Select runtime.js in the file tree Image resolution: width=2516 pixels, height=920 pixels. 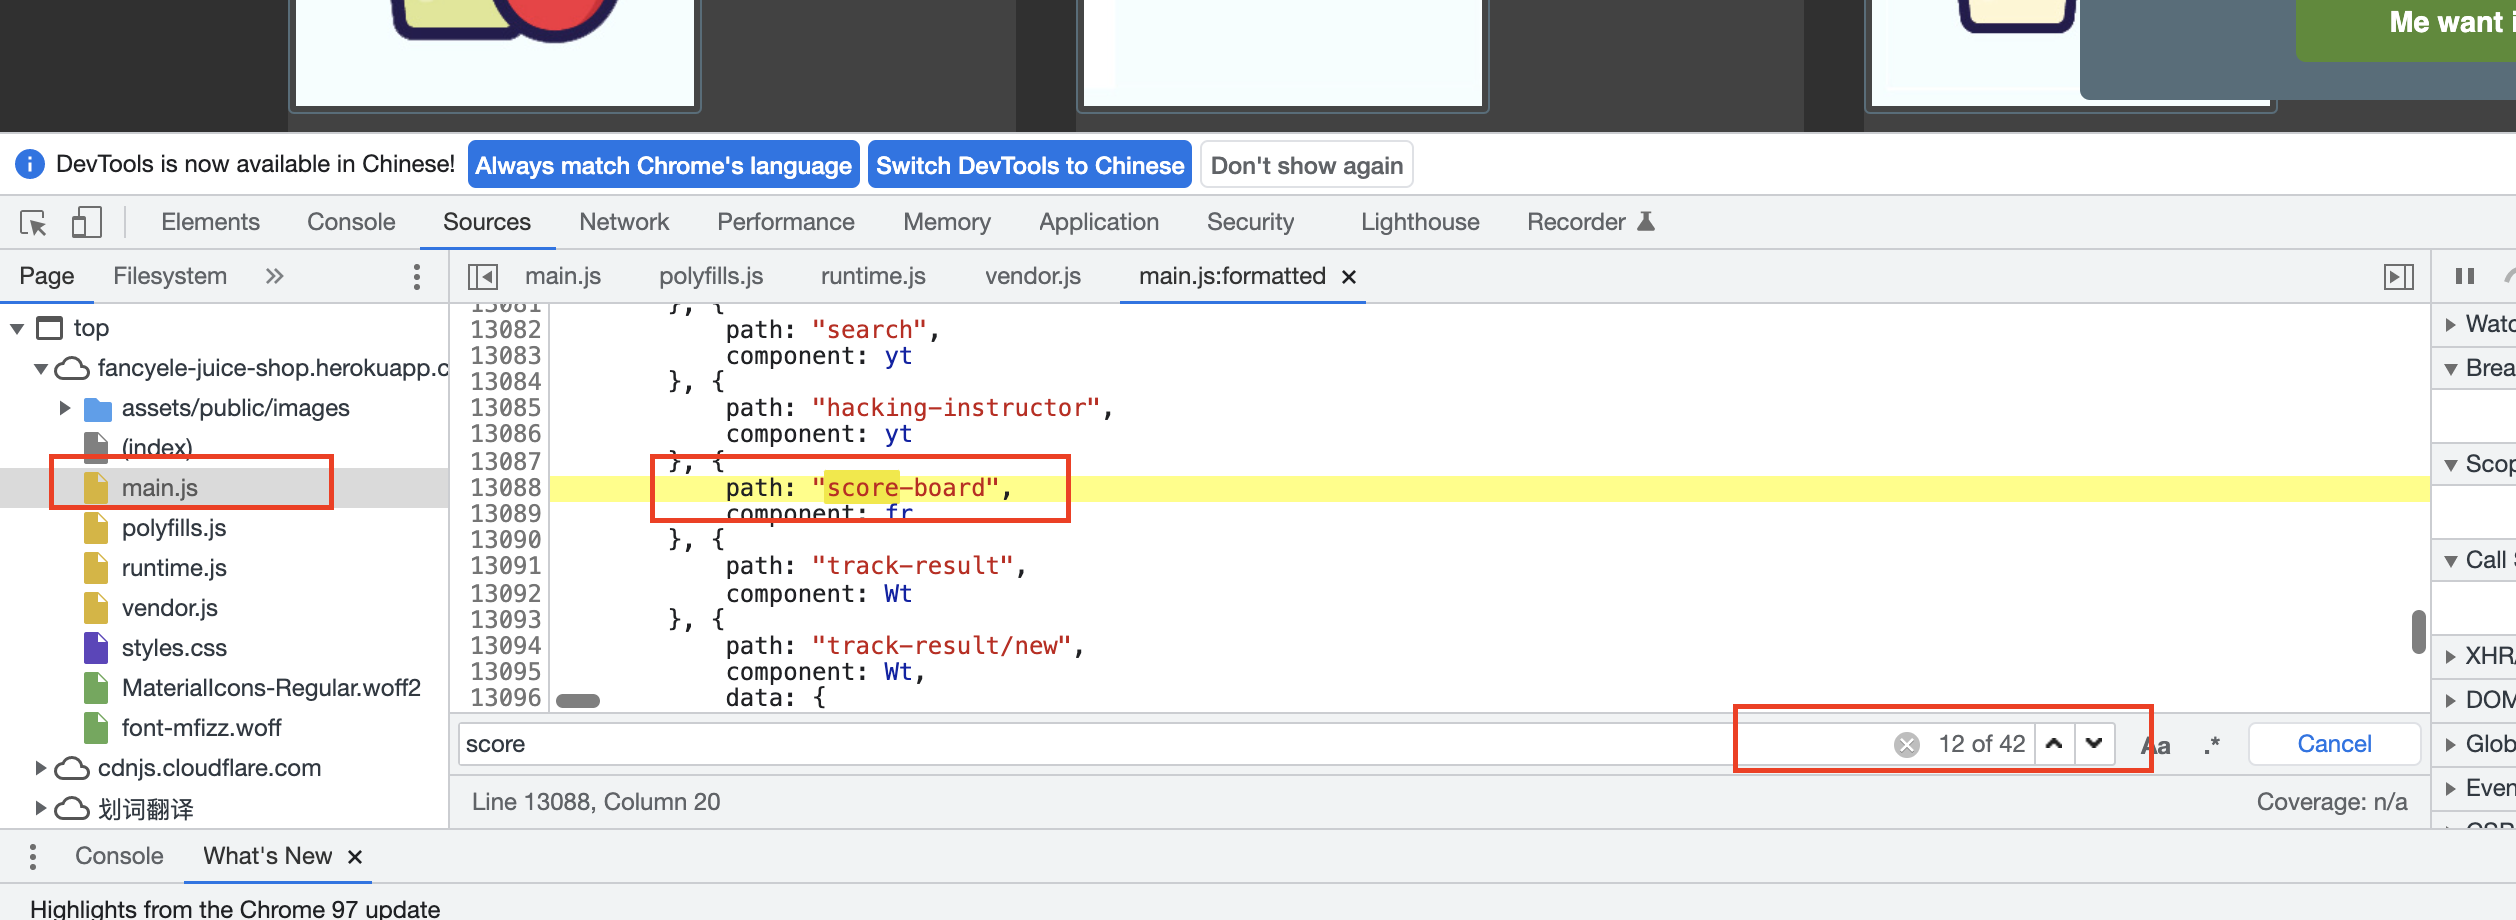click(x=174, y=568)
